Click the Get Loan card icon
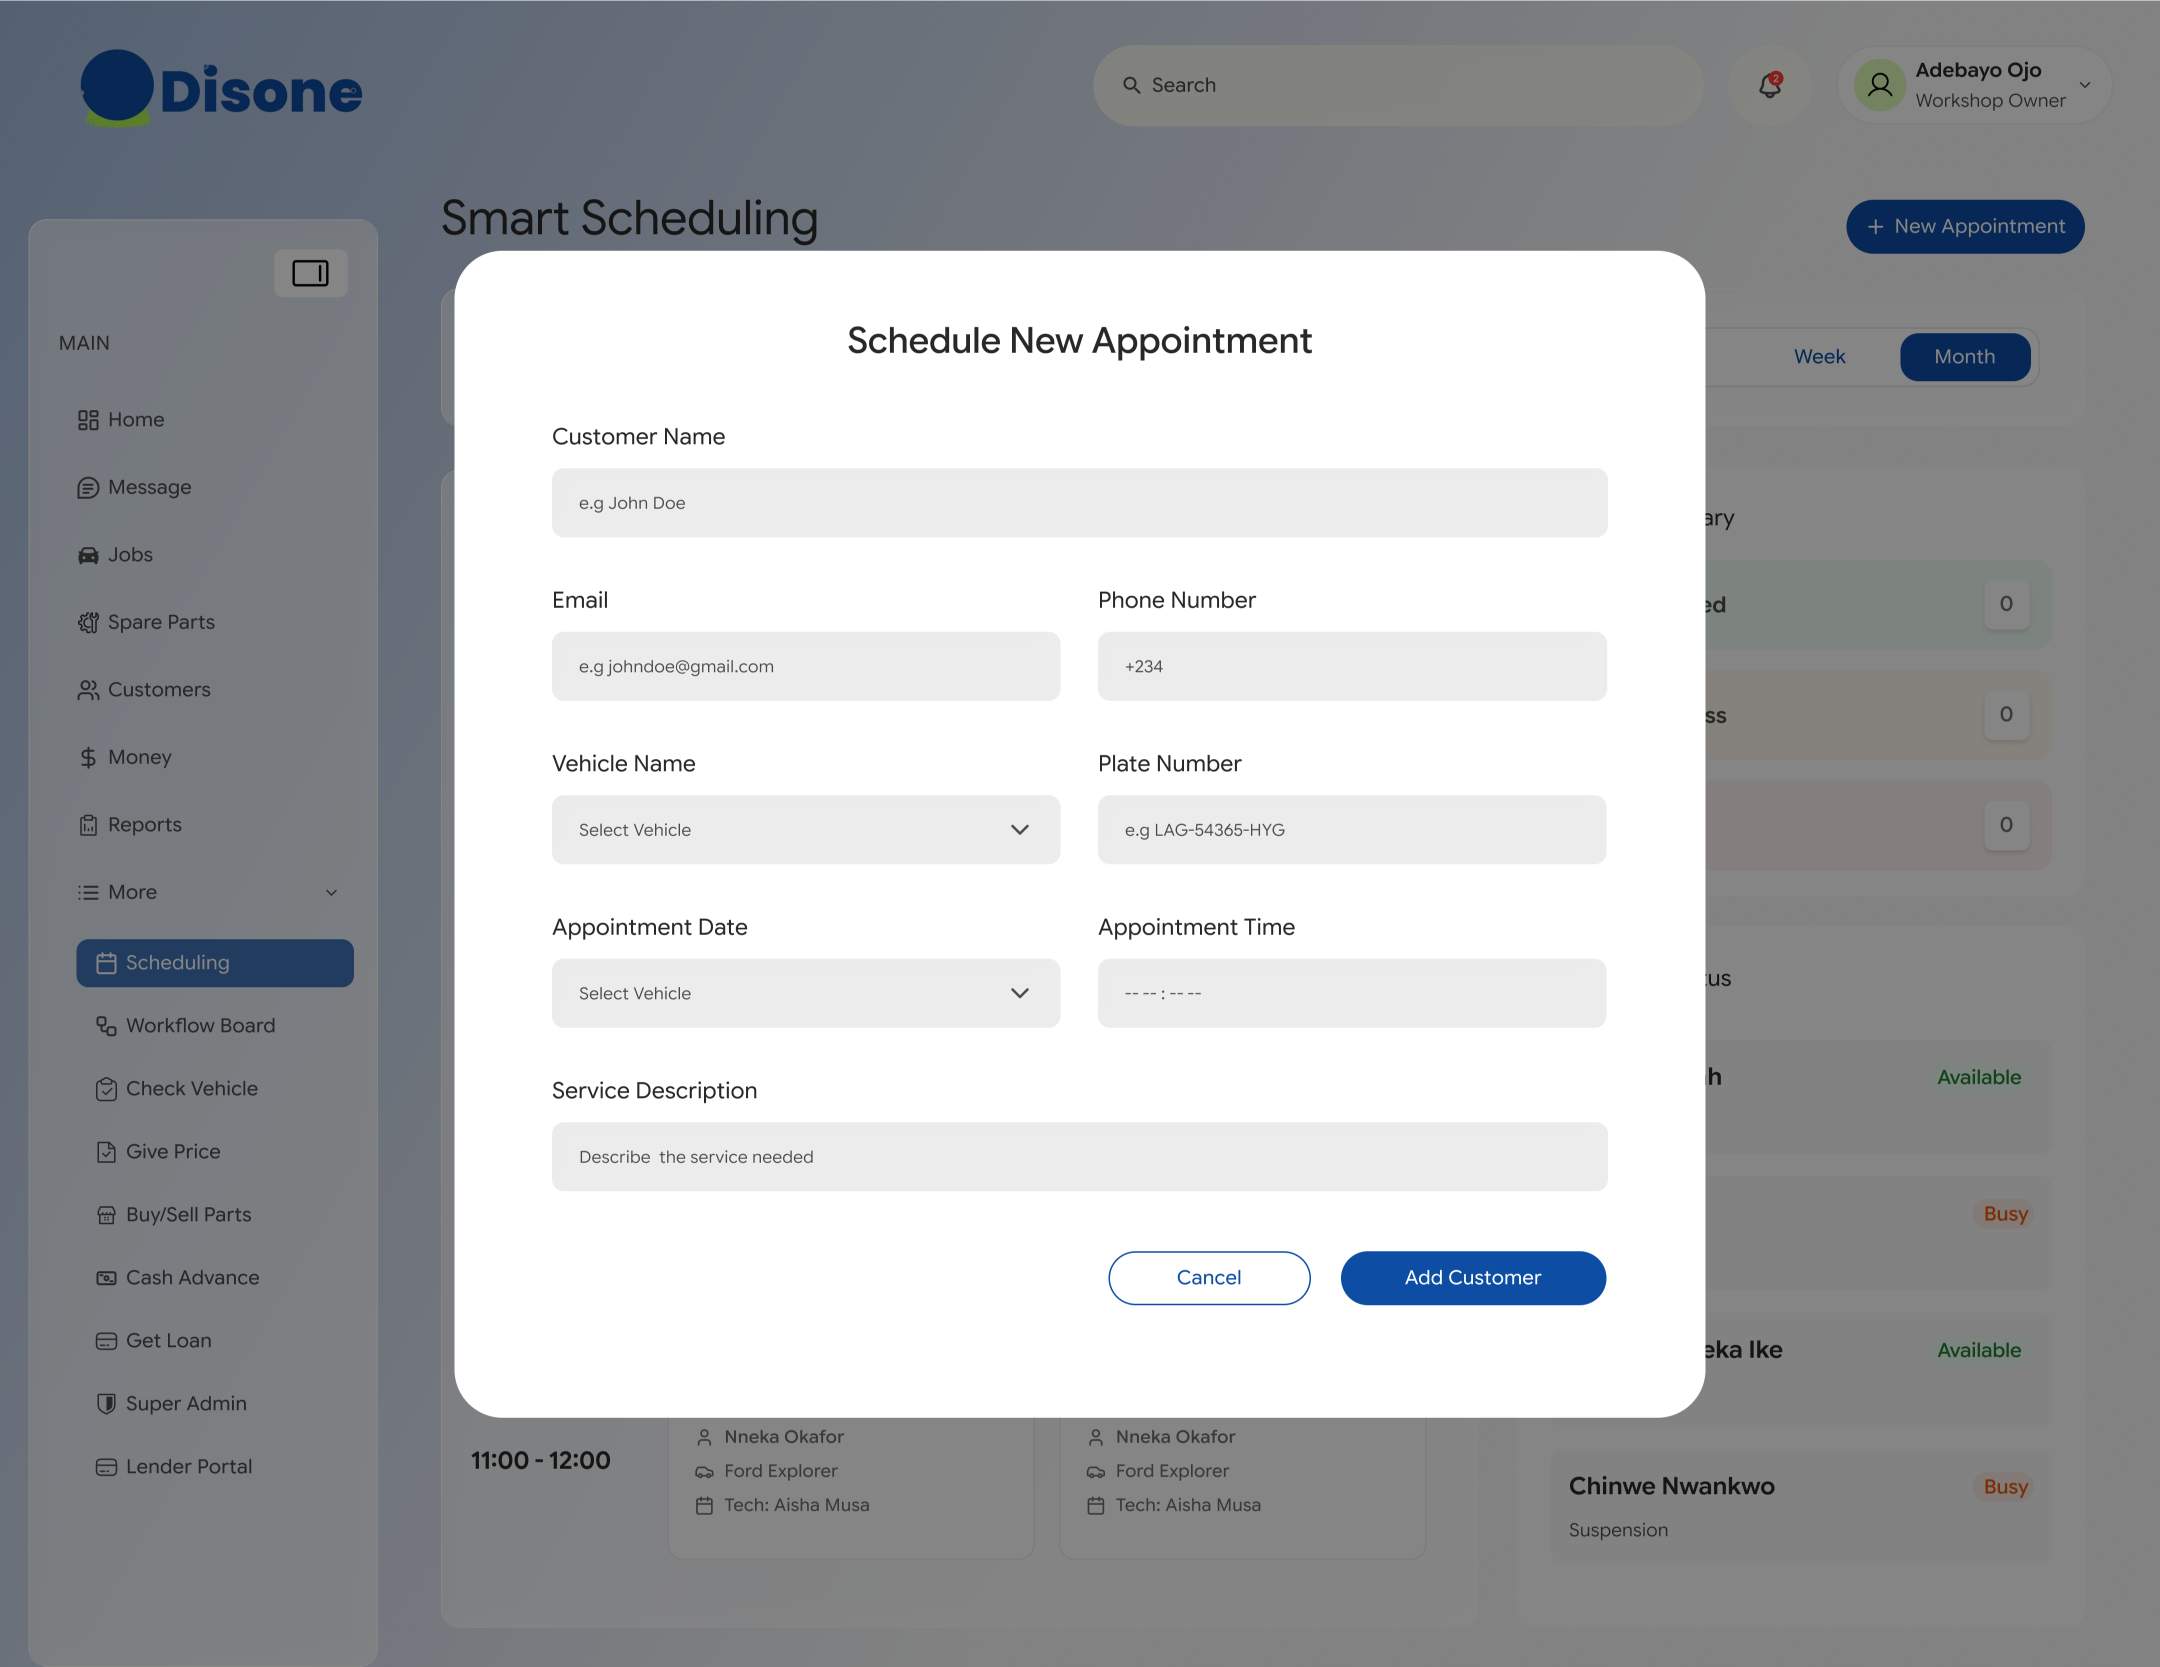This screenshot has height=1667, width=2160. pos(106,1341)
